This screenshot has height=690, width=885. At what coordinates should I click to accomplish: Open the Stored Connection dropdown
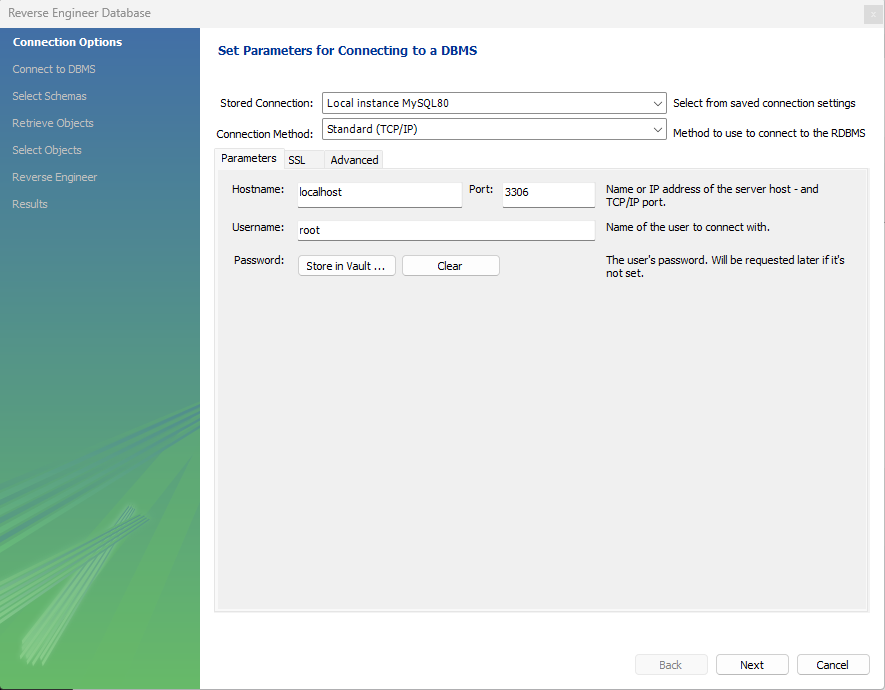pyautogui.click(x=494, y=103)
